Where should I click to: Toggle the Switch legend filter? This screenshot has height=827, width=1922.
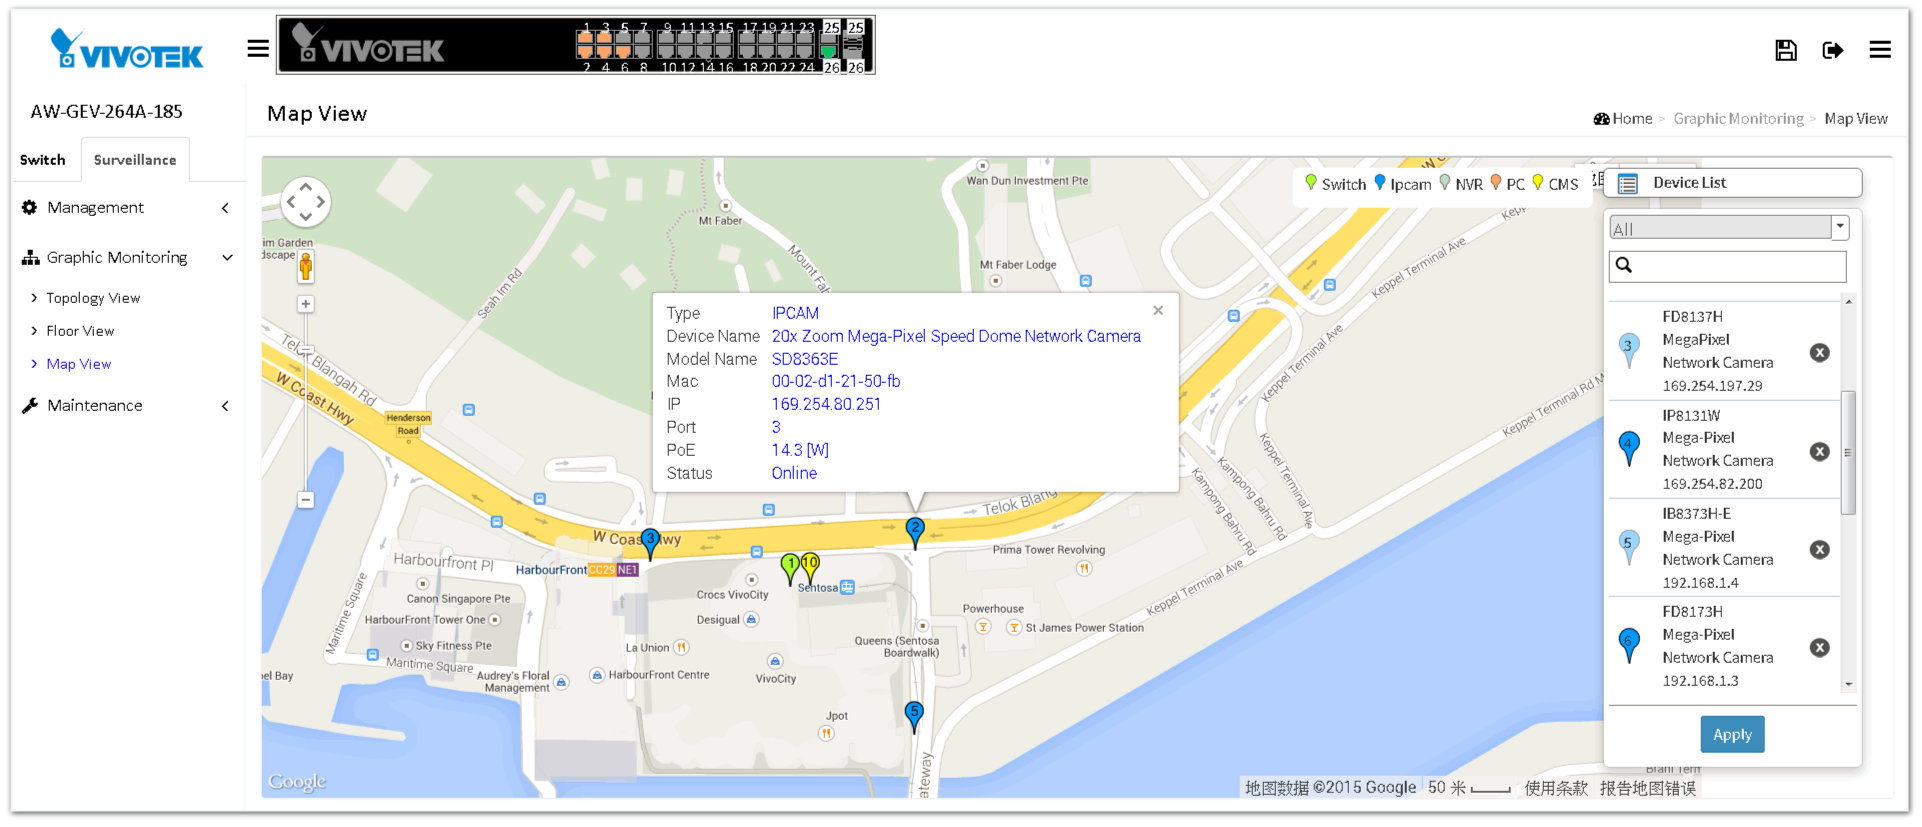(1335, 183)
